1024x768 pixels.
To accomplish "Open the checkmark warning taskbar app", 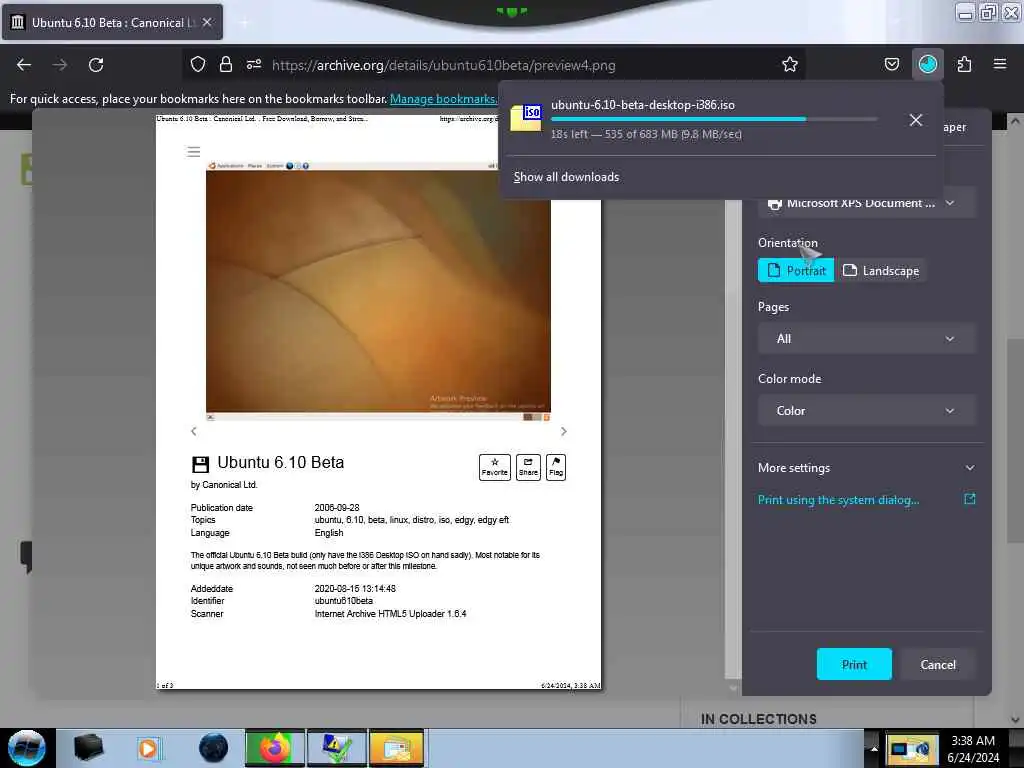I will coord(337,749).
